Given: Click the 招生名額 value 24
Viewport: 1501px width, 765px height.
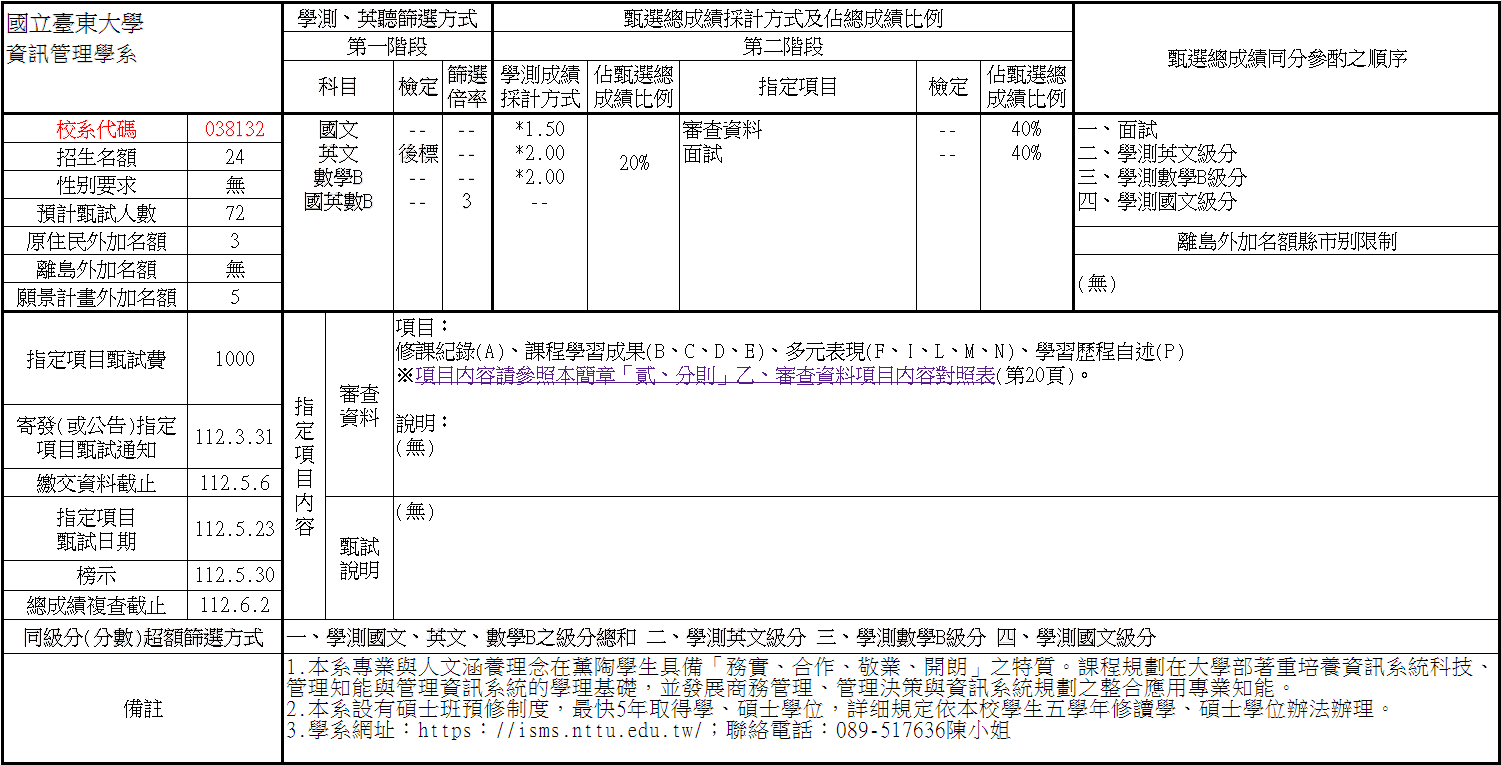Looking at the screenshot, I should click(235, 157).
